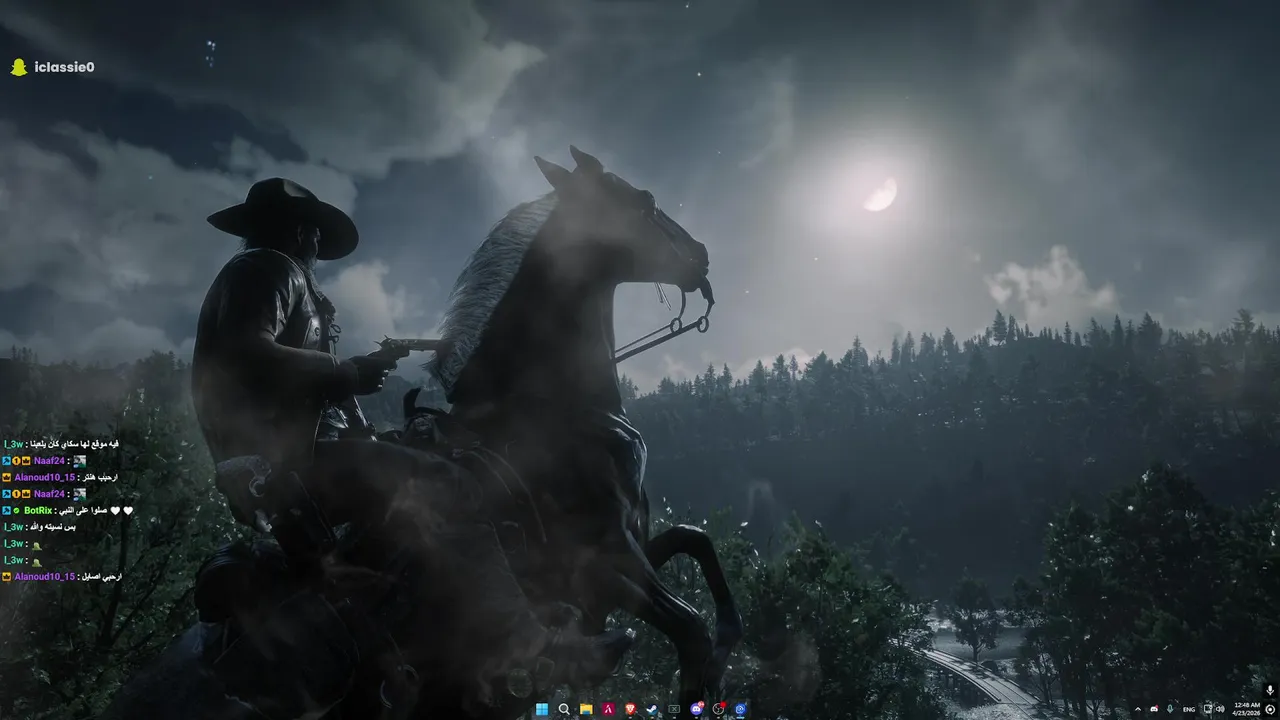This screenshot has width=1280, height=720.
Task: Open the dark circular app with red dot
Action: click(718, 709)
